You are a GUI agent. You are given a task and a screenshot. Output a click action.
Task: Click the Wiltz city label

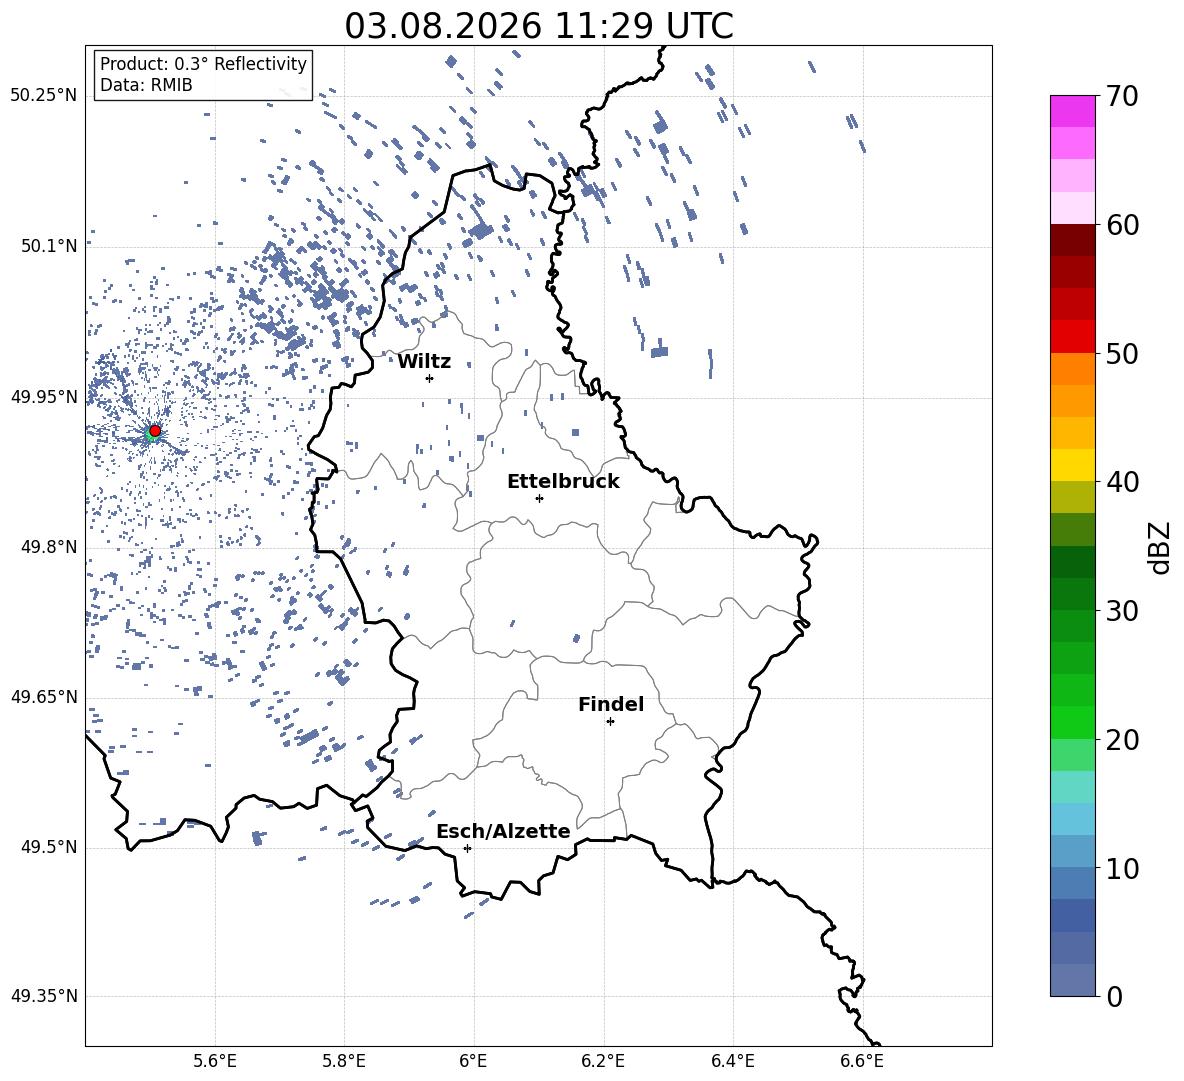pos(424,362)
